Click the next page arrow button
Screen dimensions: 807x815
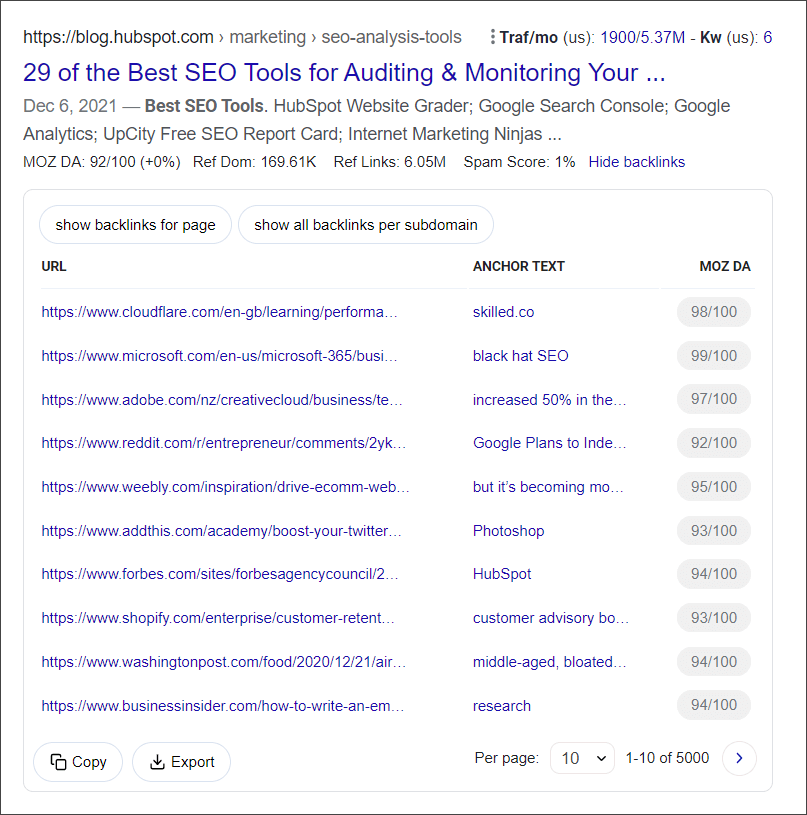pyautogui.click(x=739, y=758)
